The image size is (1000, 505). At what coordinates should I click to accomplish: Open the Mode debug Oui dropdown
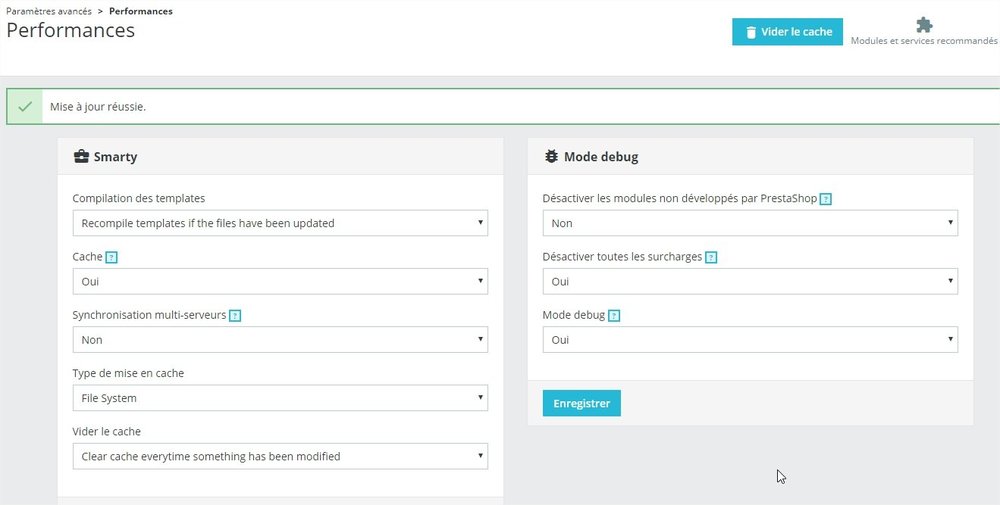pyautogui.click(x=750, y=340)
